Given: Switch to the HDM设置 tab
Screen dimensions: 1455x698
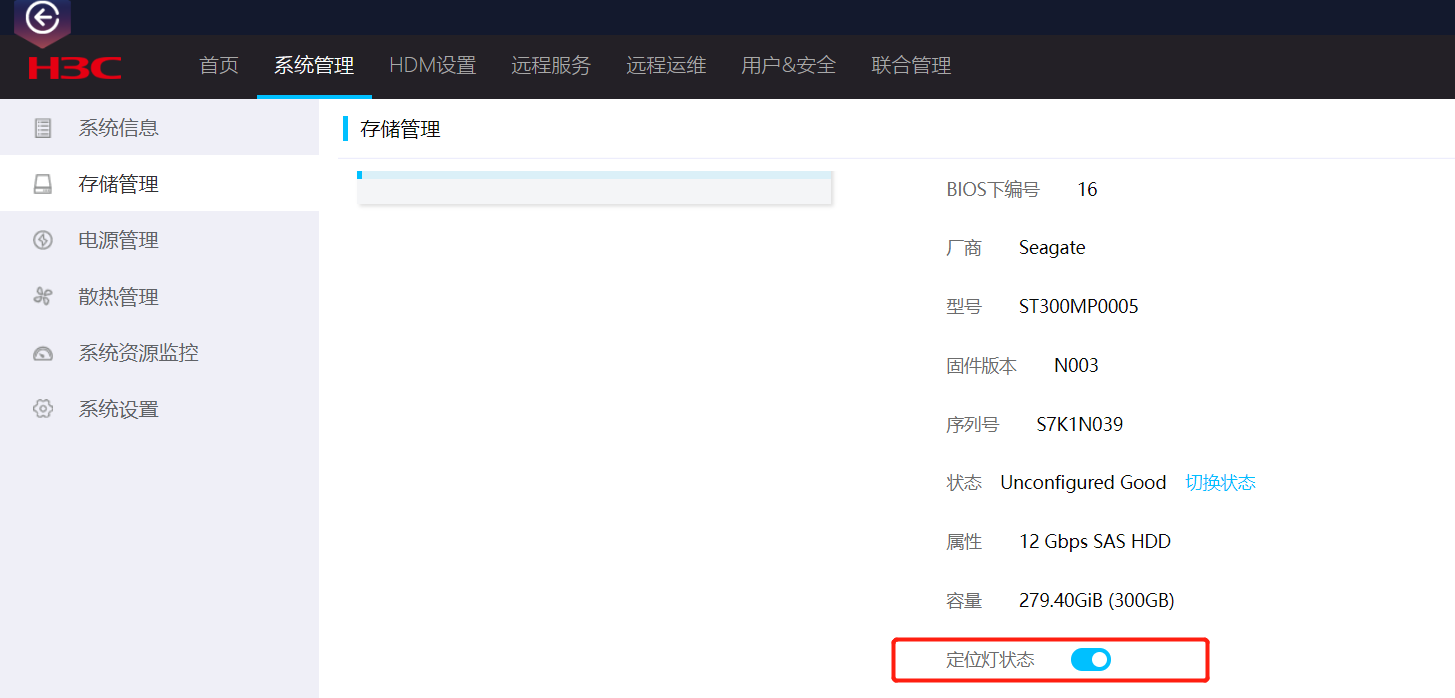Looking at the screenshot, I should [x=432, y=66].
